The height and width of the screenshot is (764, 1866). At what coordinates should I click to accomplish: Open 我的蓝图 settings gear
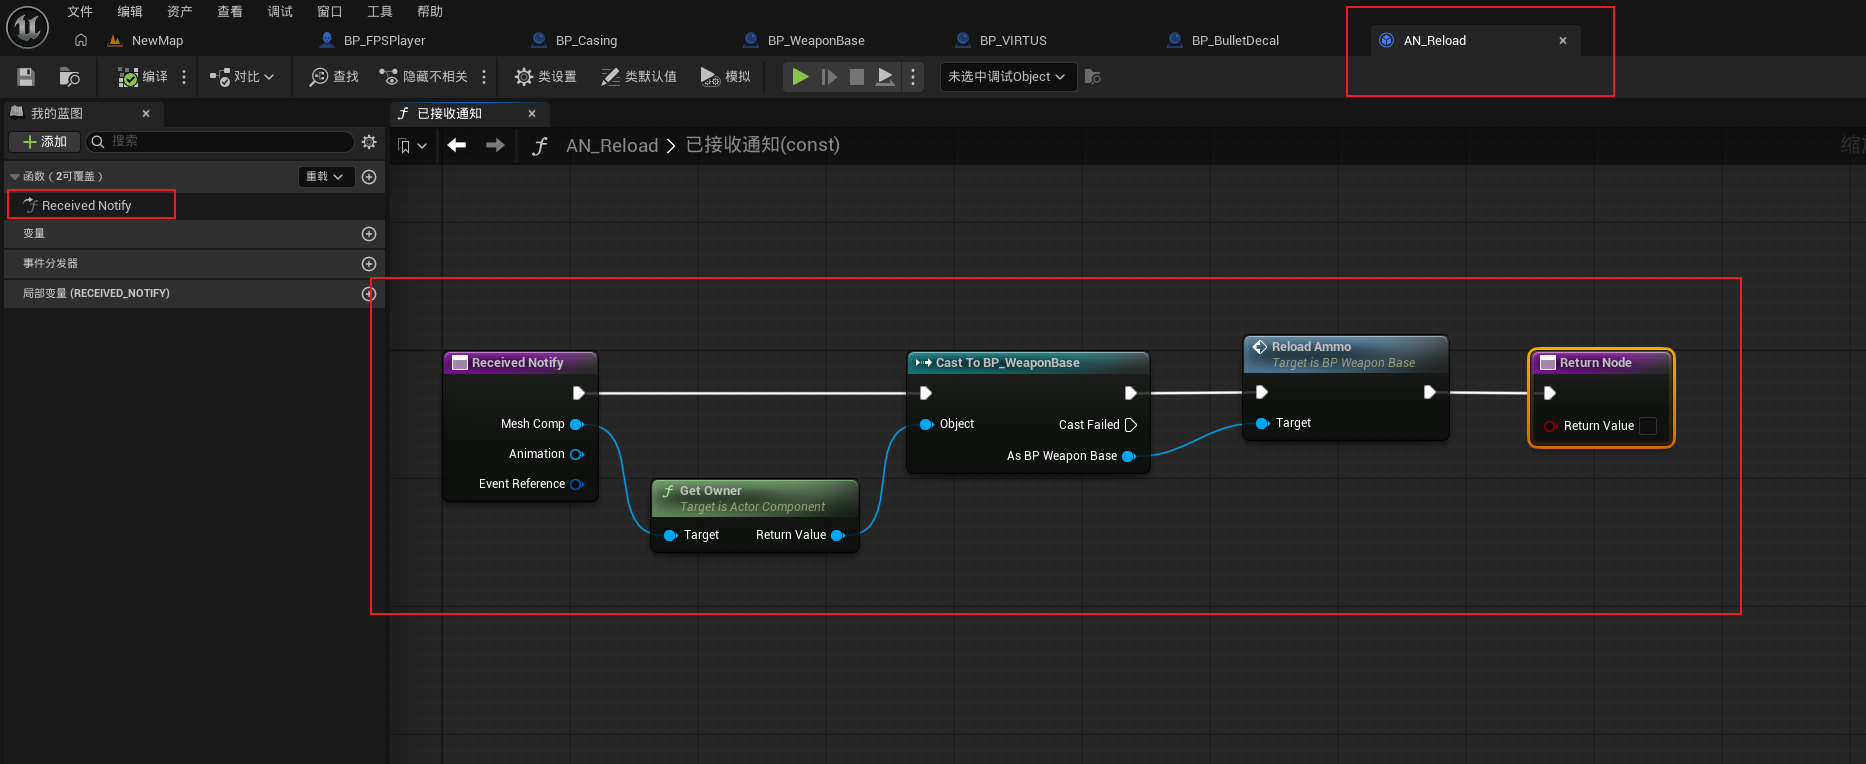click(x=369, y=142)
